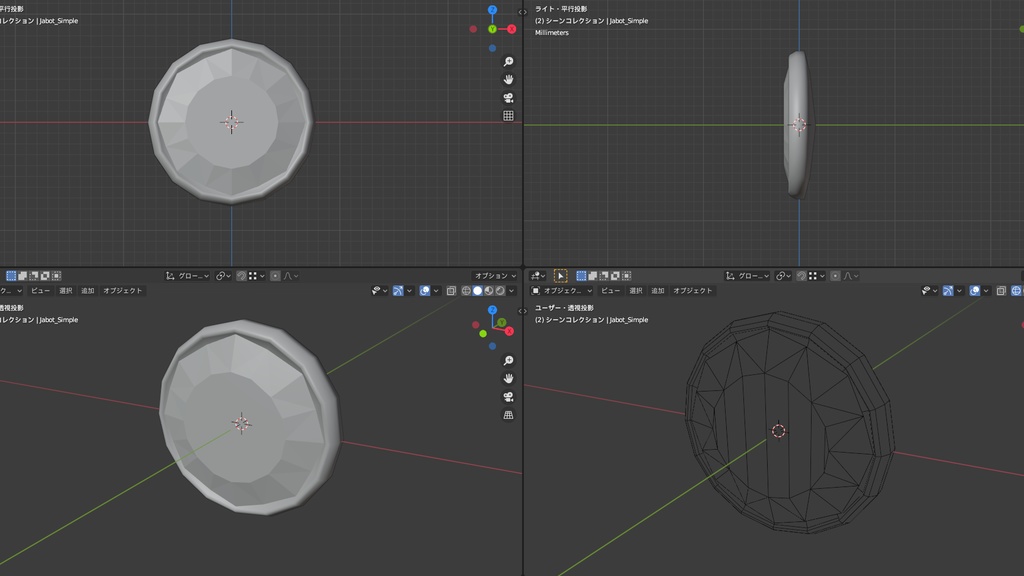This screenshot has height=576, width=1024.
Task: Open ビュー menu in solid viewport header
Action: point(40,291)
